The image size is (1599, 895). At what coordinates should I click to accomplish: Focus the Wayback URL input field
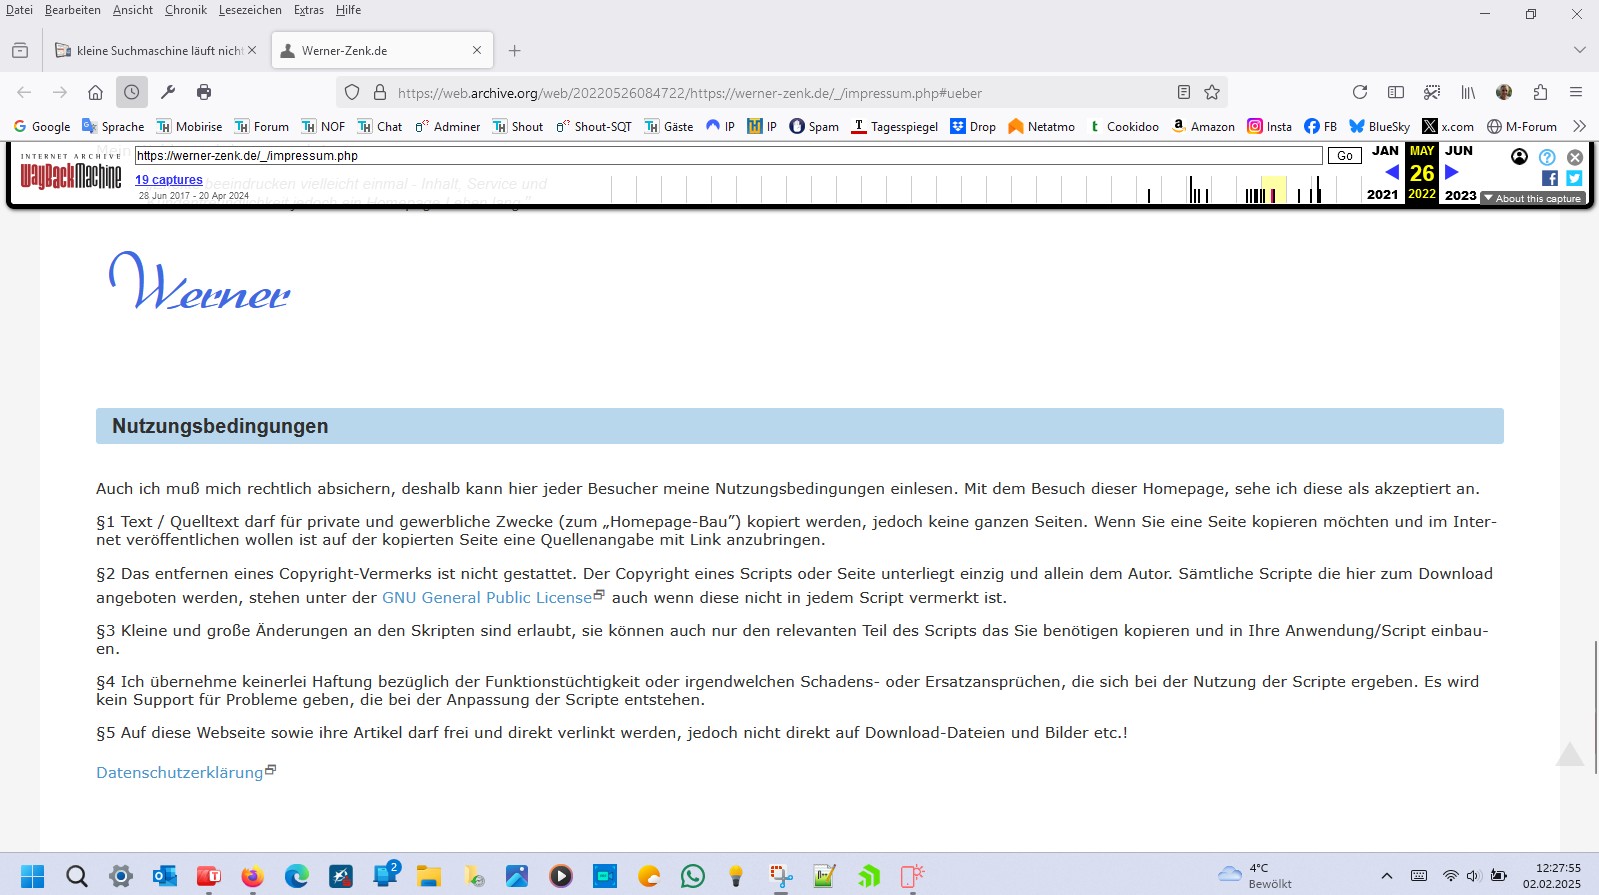[x=729, y=156]
